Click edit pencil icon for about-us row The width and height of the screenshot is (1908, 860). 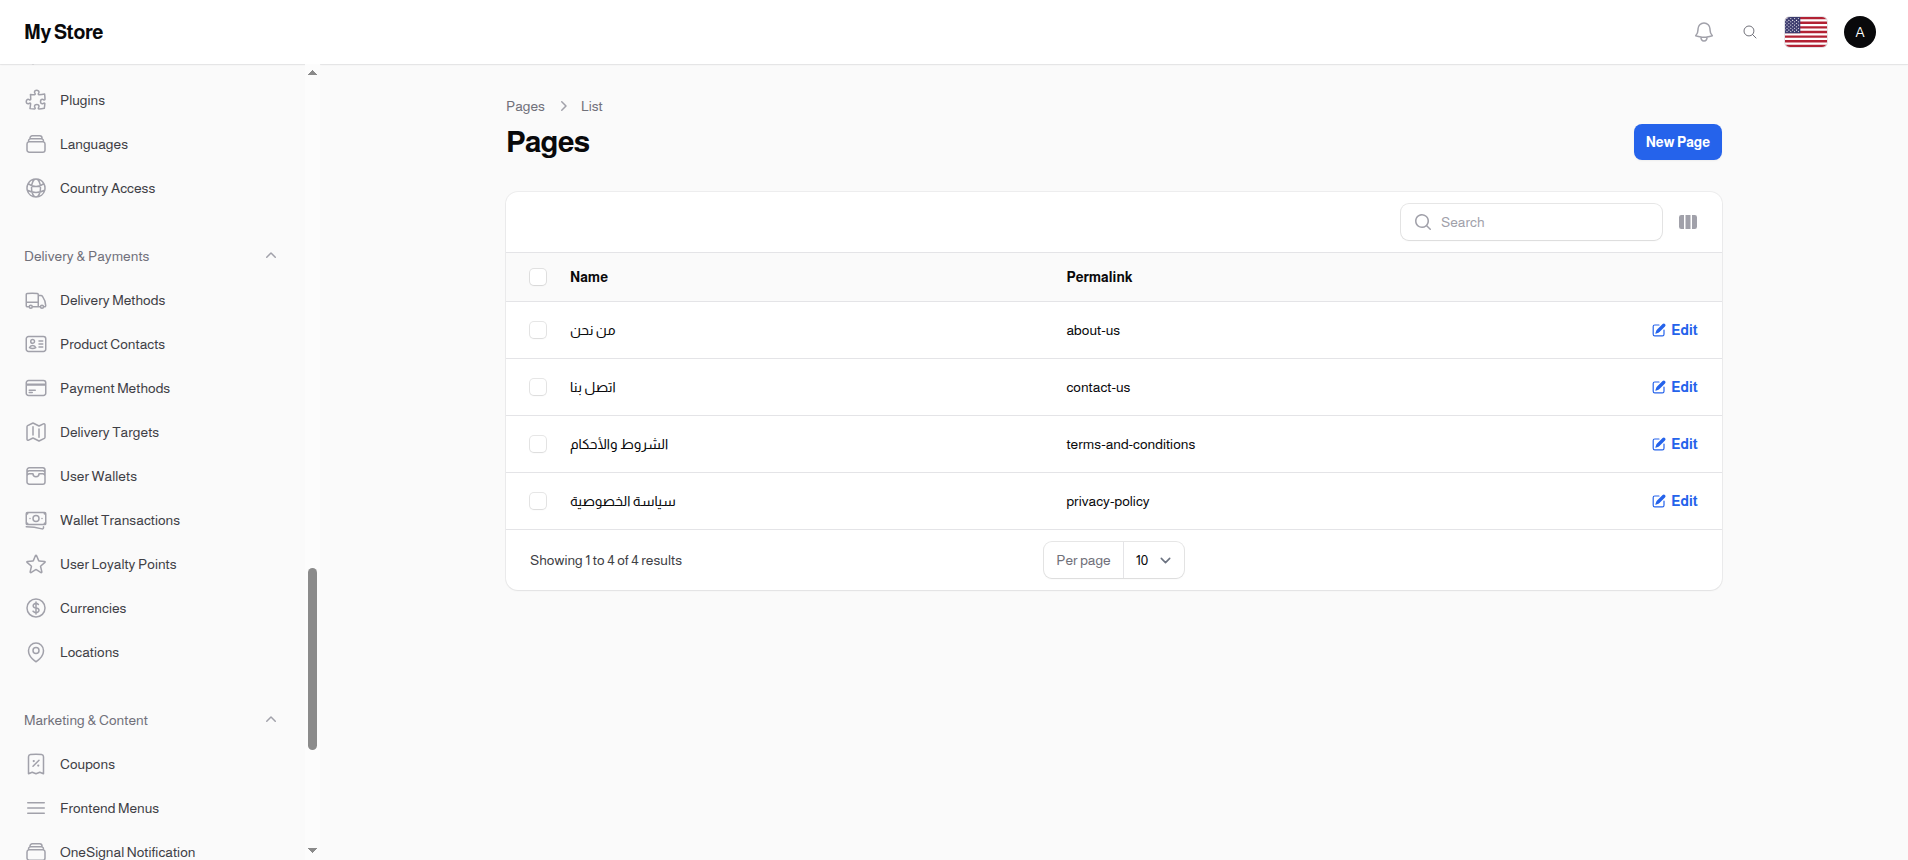[x=1659, y=330]
